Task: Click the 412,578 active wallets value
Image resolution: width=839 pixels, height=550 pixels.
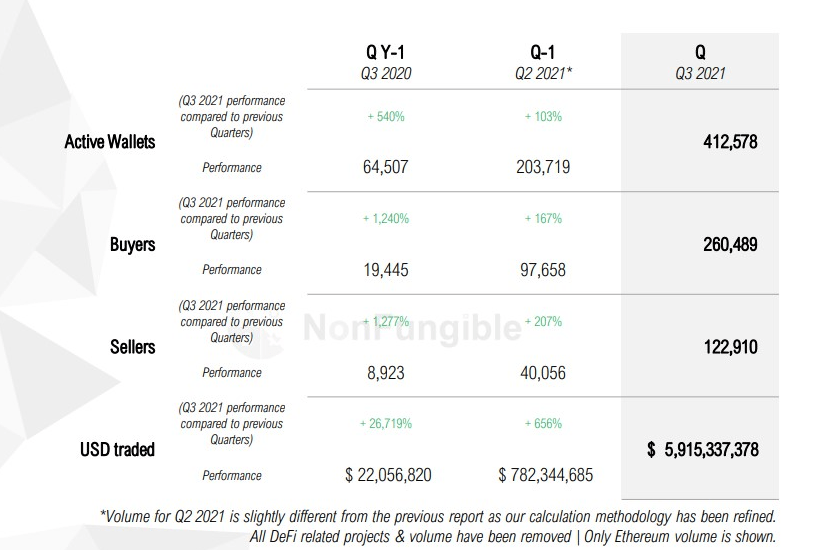Action: click(x=730, y=142)
